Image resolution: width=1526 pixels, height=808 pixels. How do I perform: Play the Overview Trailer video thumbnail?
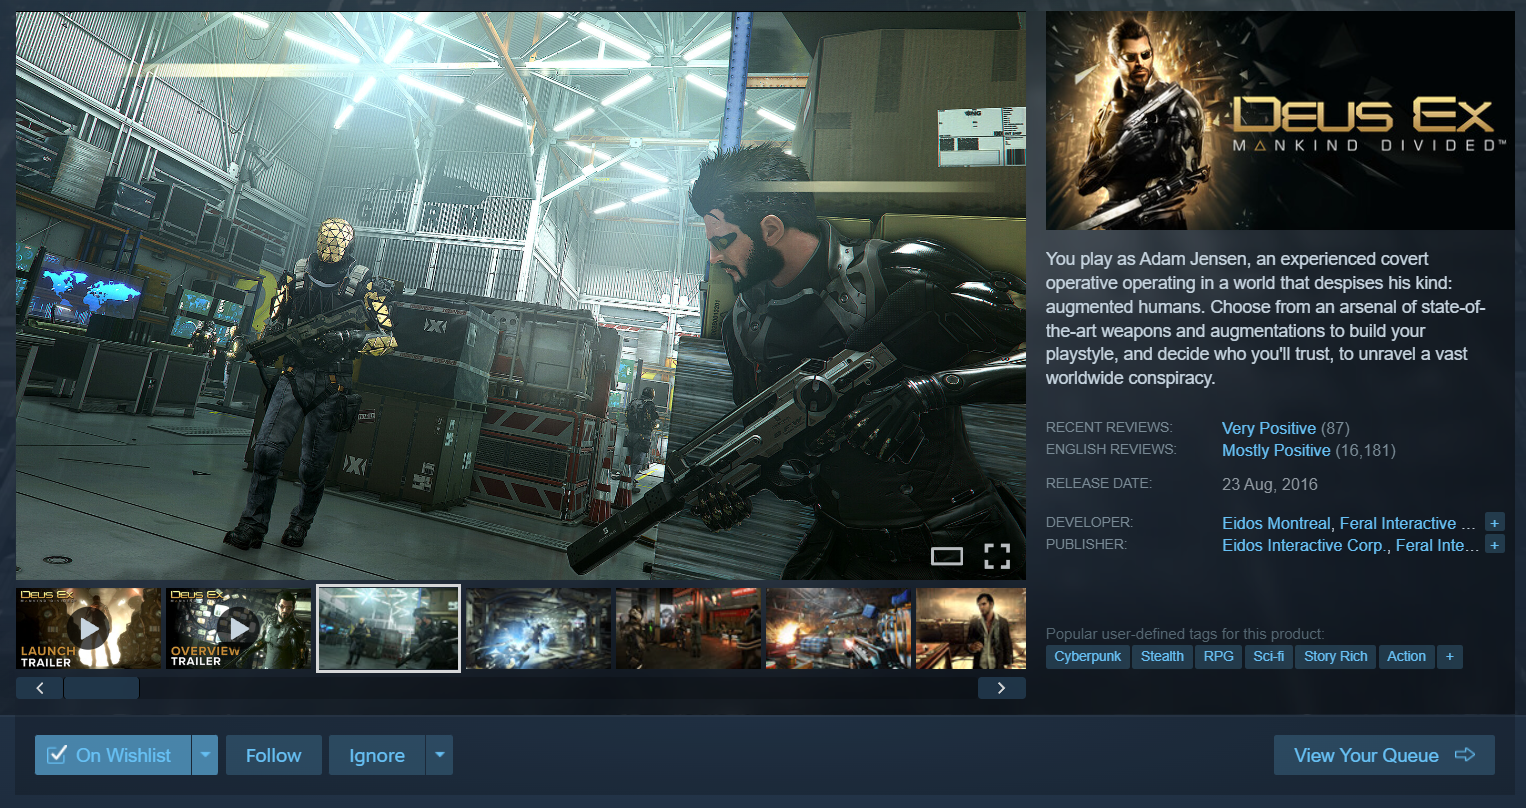pos(239,629)
